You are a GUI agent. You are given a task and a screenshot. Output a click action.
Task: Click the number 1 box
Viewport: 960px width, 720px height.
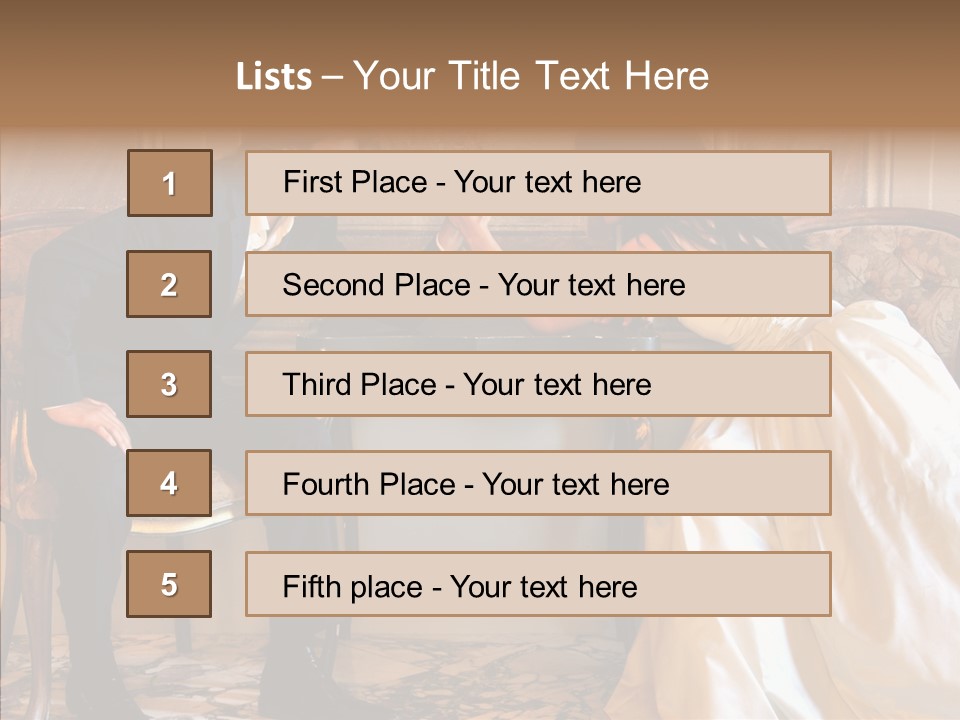coord(170,183)
